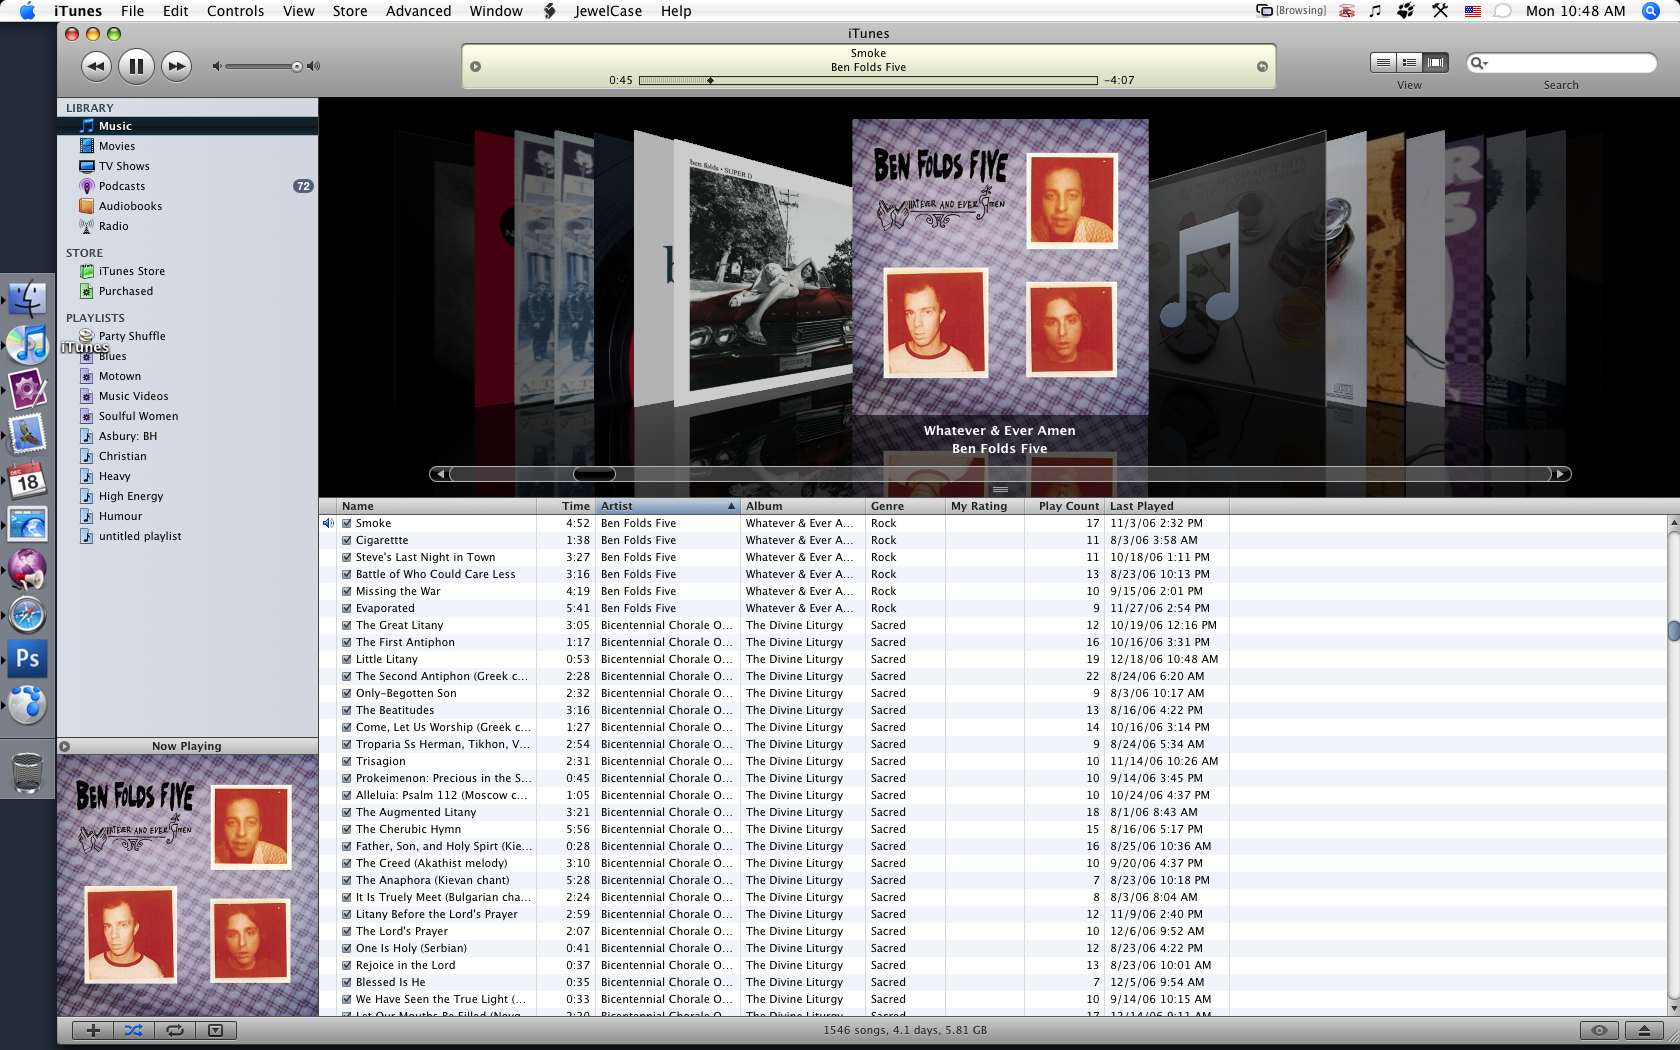Click the add playlist plus button
1680x1050 pixels.
(x=93, y=1030)
